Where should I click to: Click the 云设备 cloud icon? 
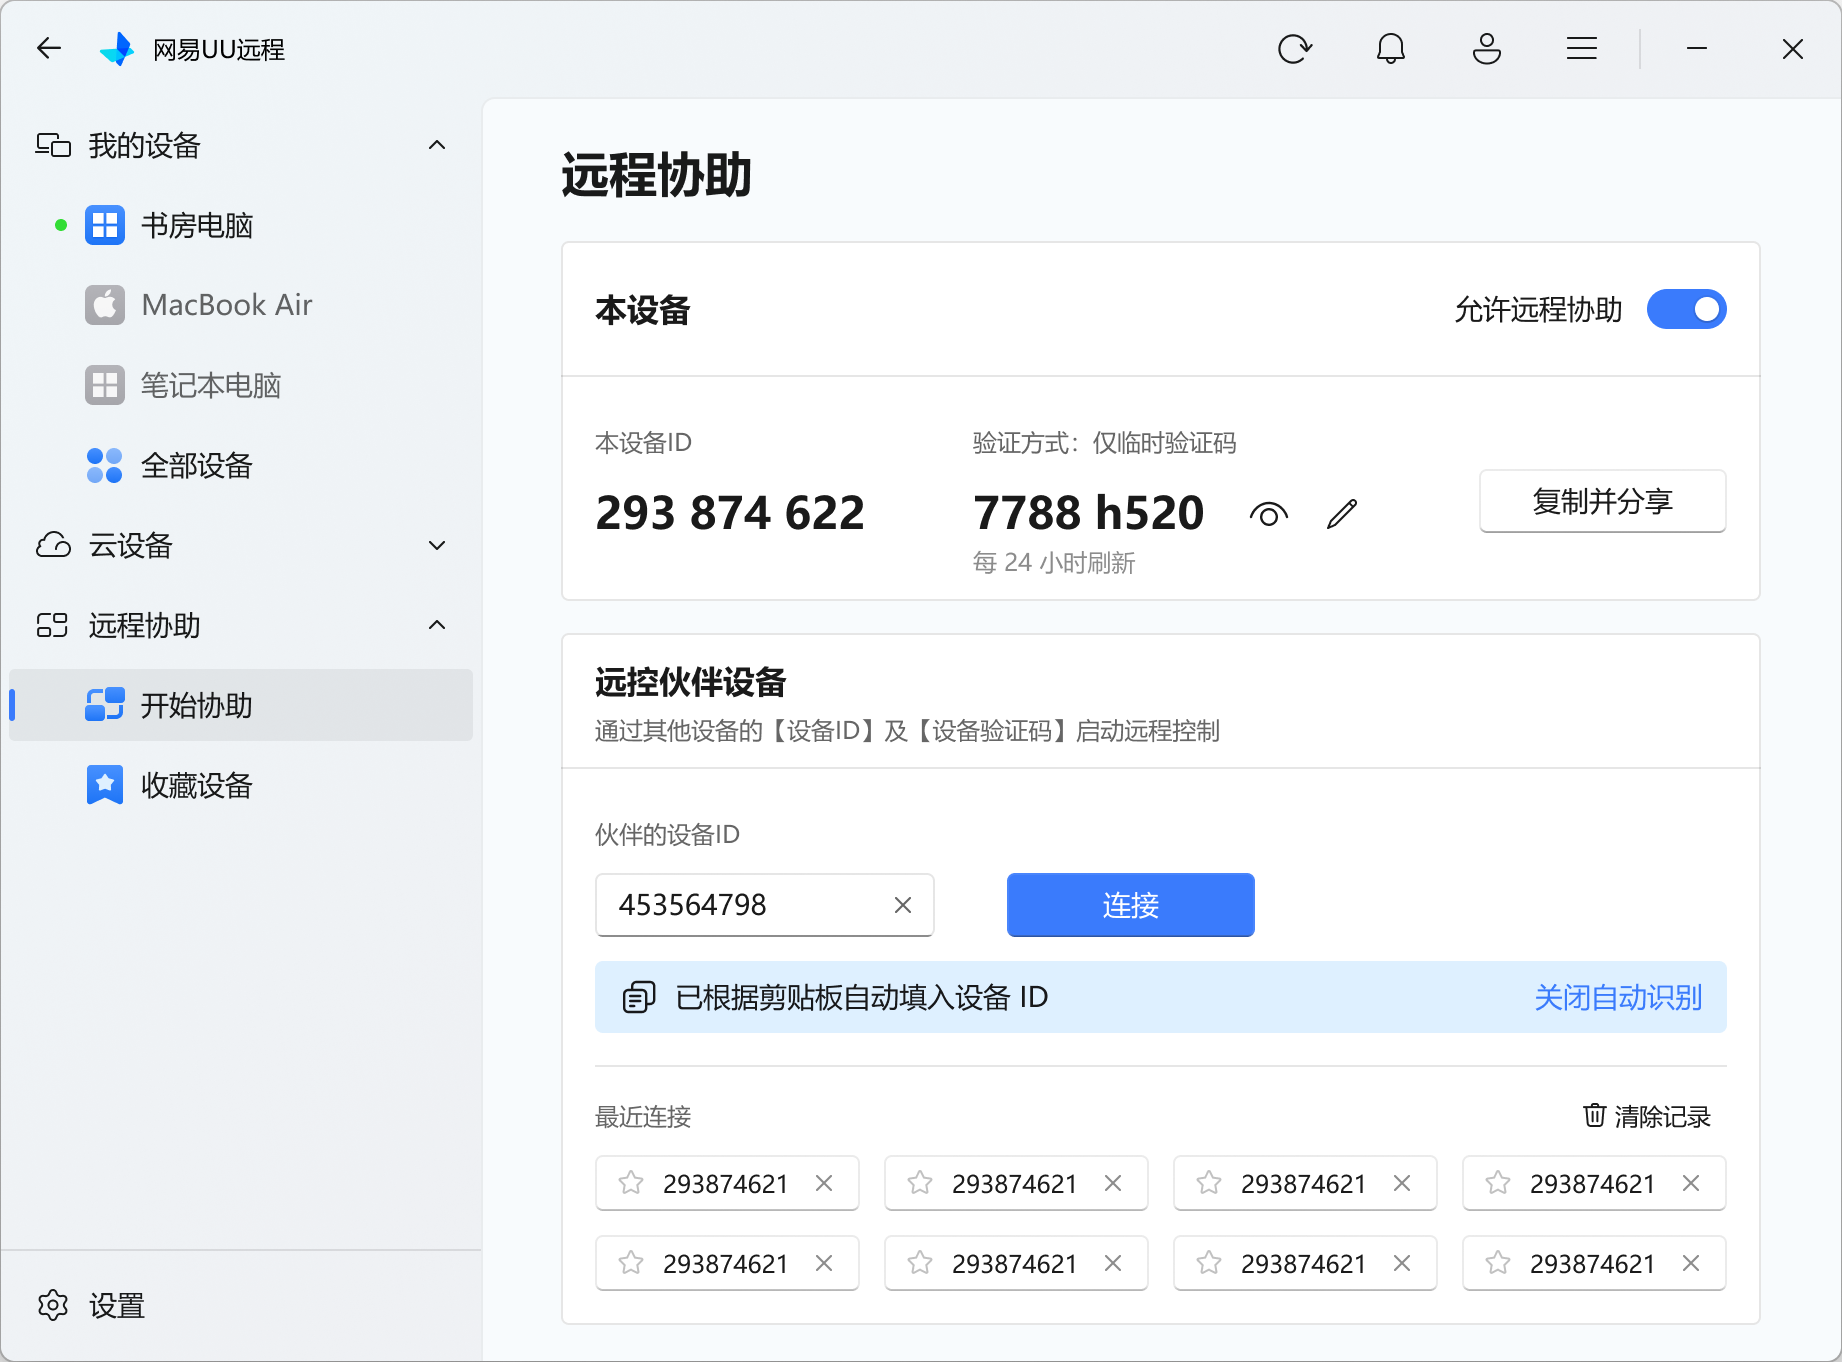tap(53, 545)
